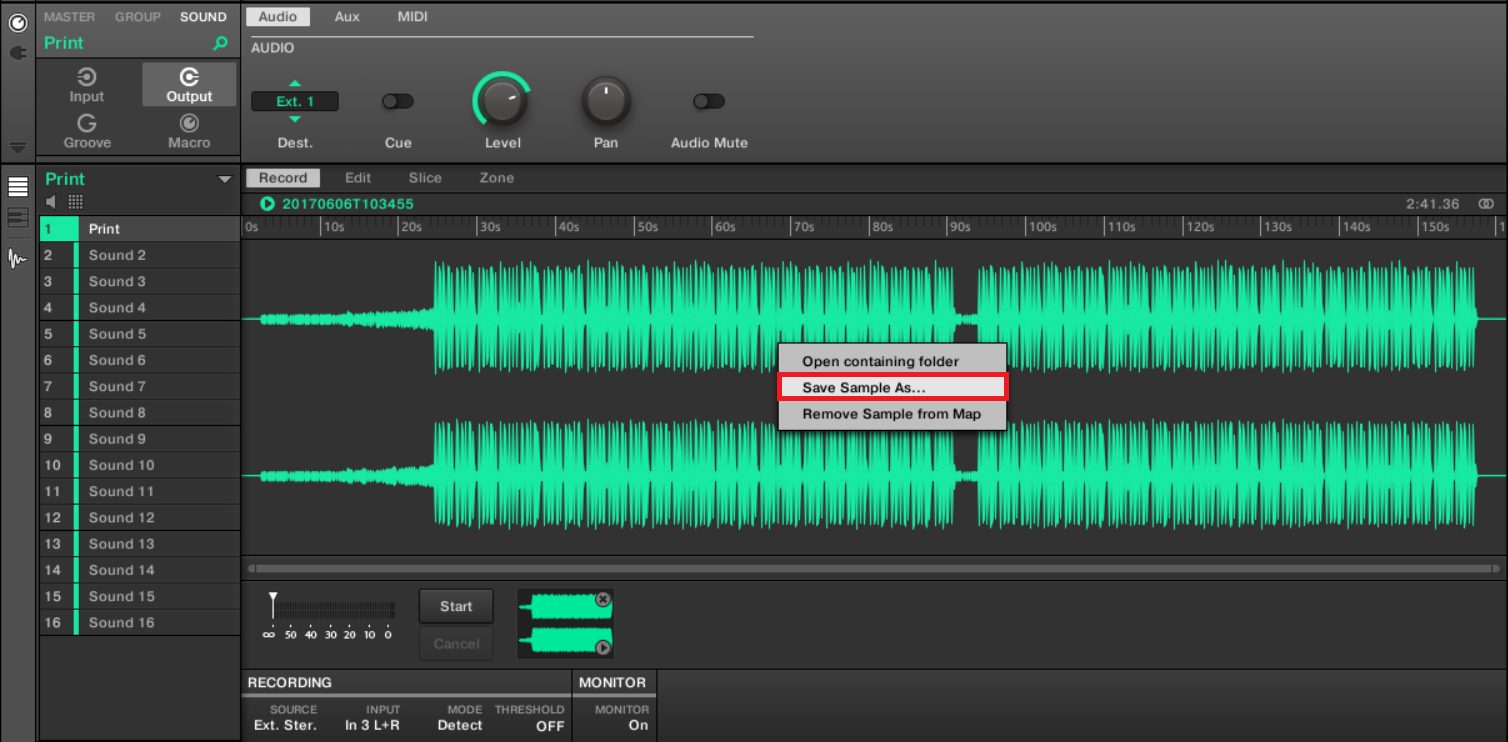This screenshot has height=742, width=1508.
Task: Open the Print sound dropdown arrow
Action: 224,178
